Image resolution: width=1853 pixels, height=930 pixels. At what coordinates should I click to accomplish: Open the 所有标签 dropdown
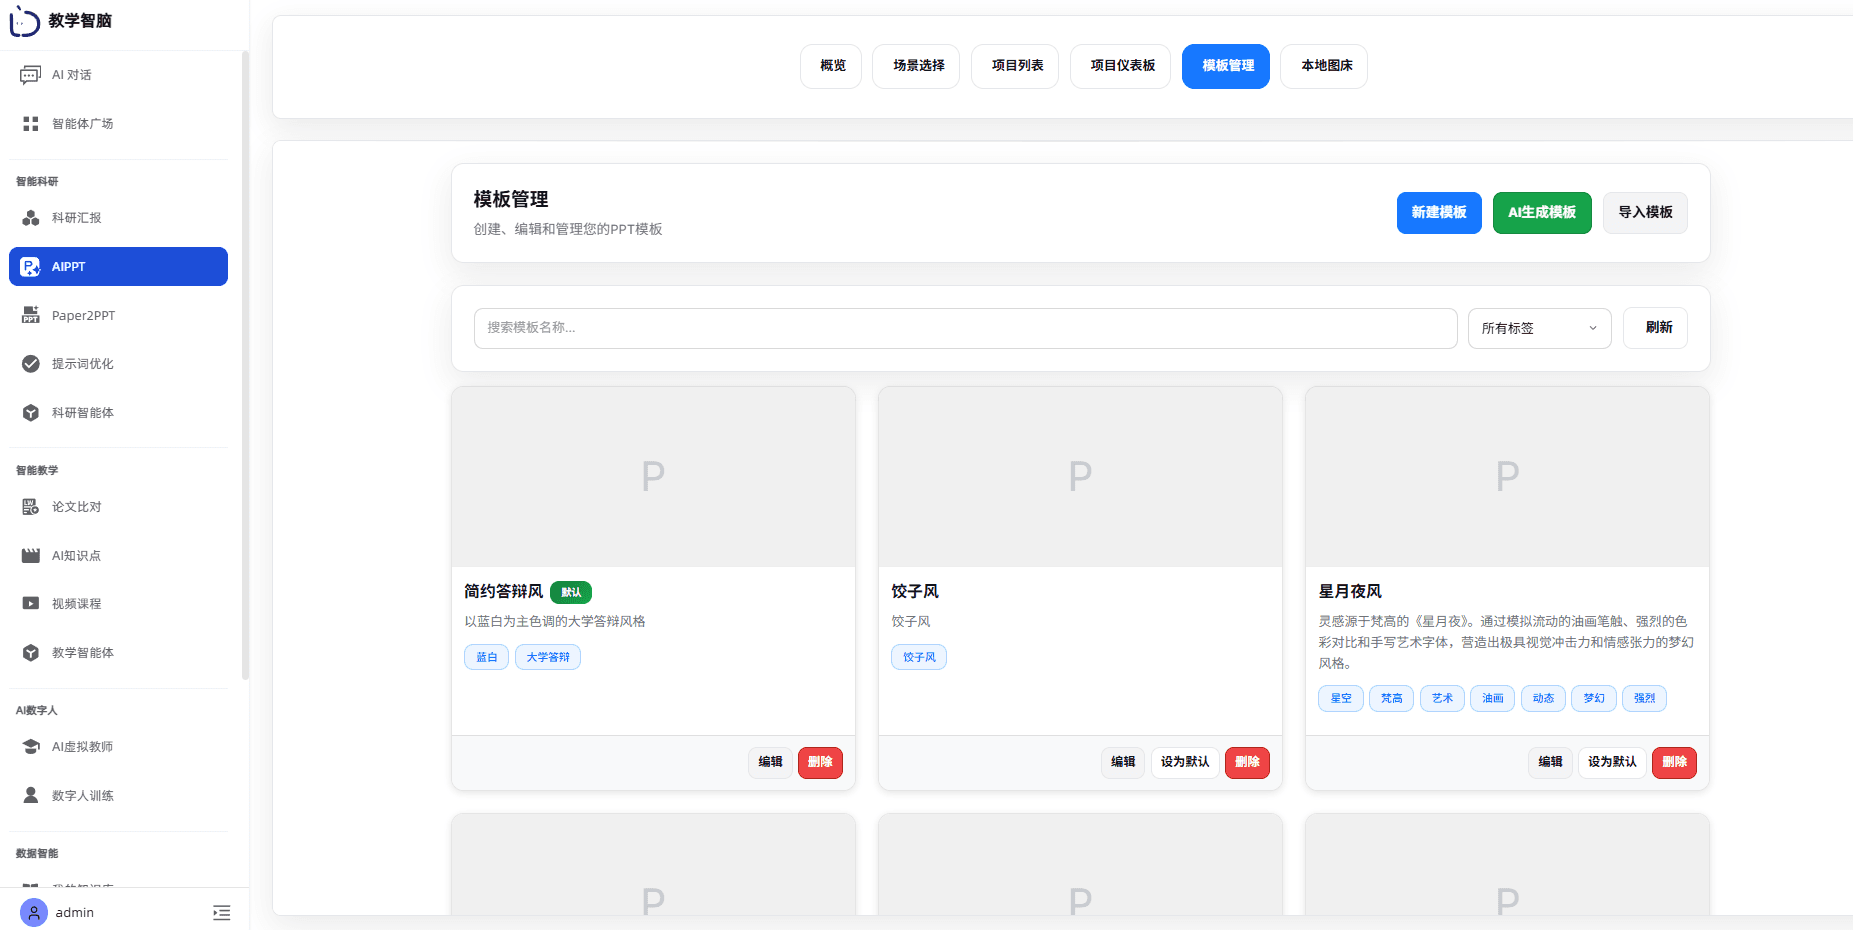click(x=1539, y=328)
